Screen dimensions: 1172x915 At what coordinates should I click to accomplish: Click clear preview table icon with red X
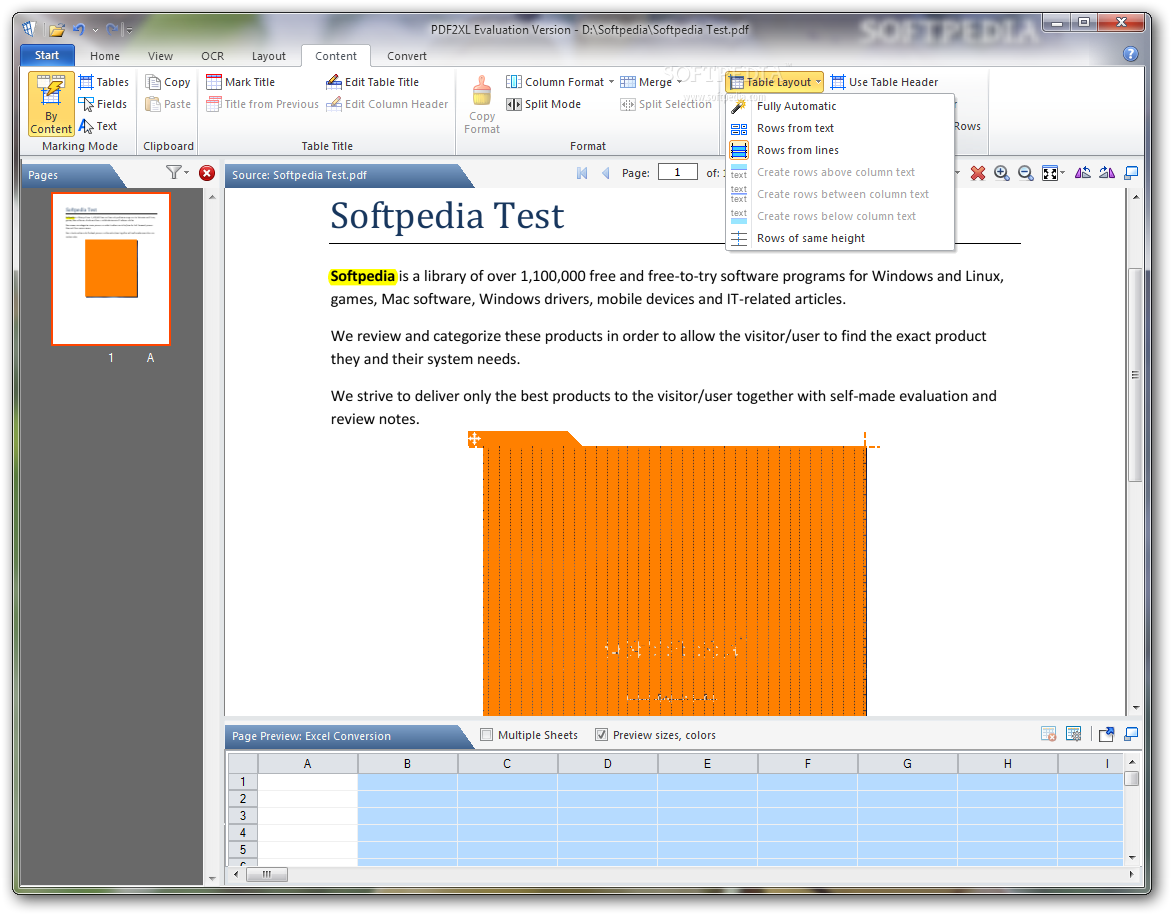pyautogui.click(x=1049, y=735)
